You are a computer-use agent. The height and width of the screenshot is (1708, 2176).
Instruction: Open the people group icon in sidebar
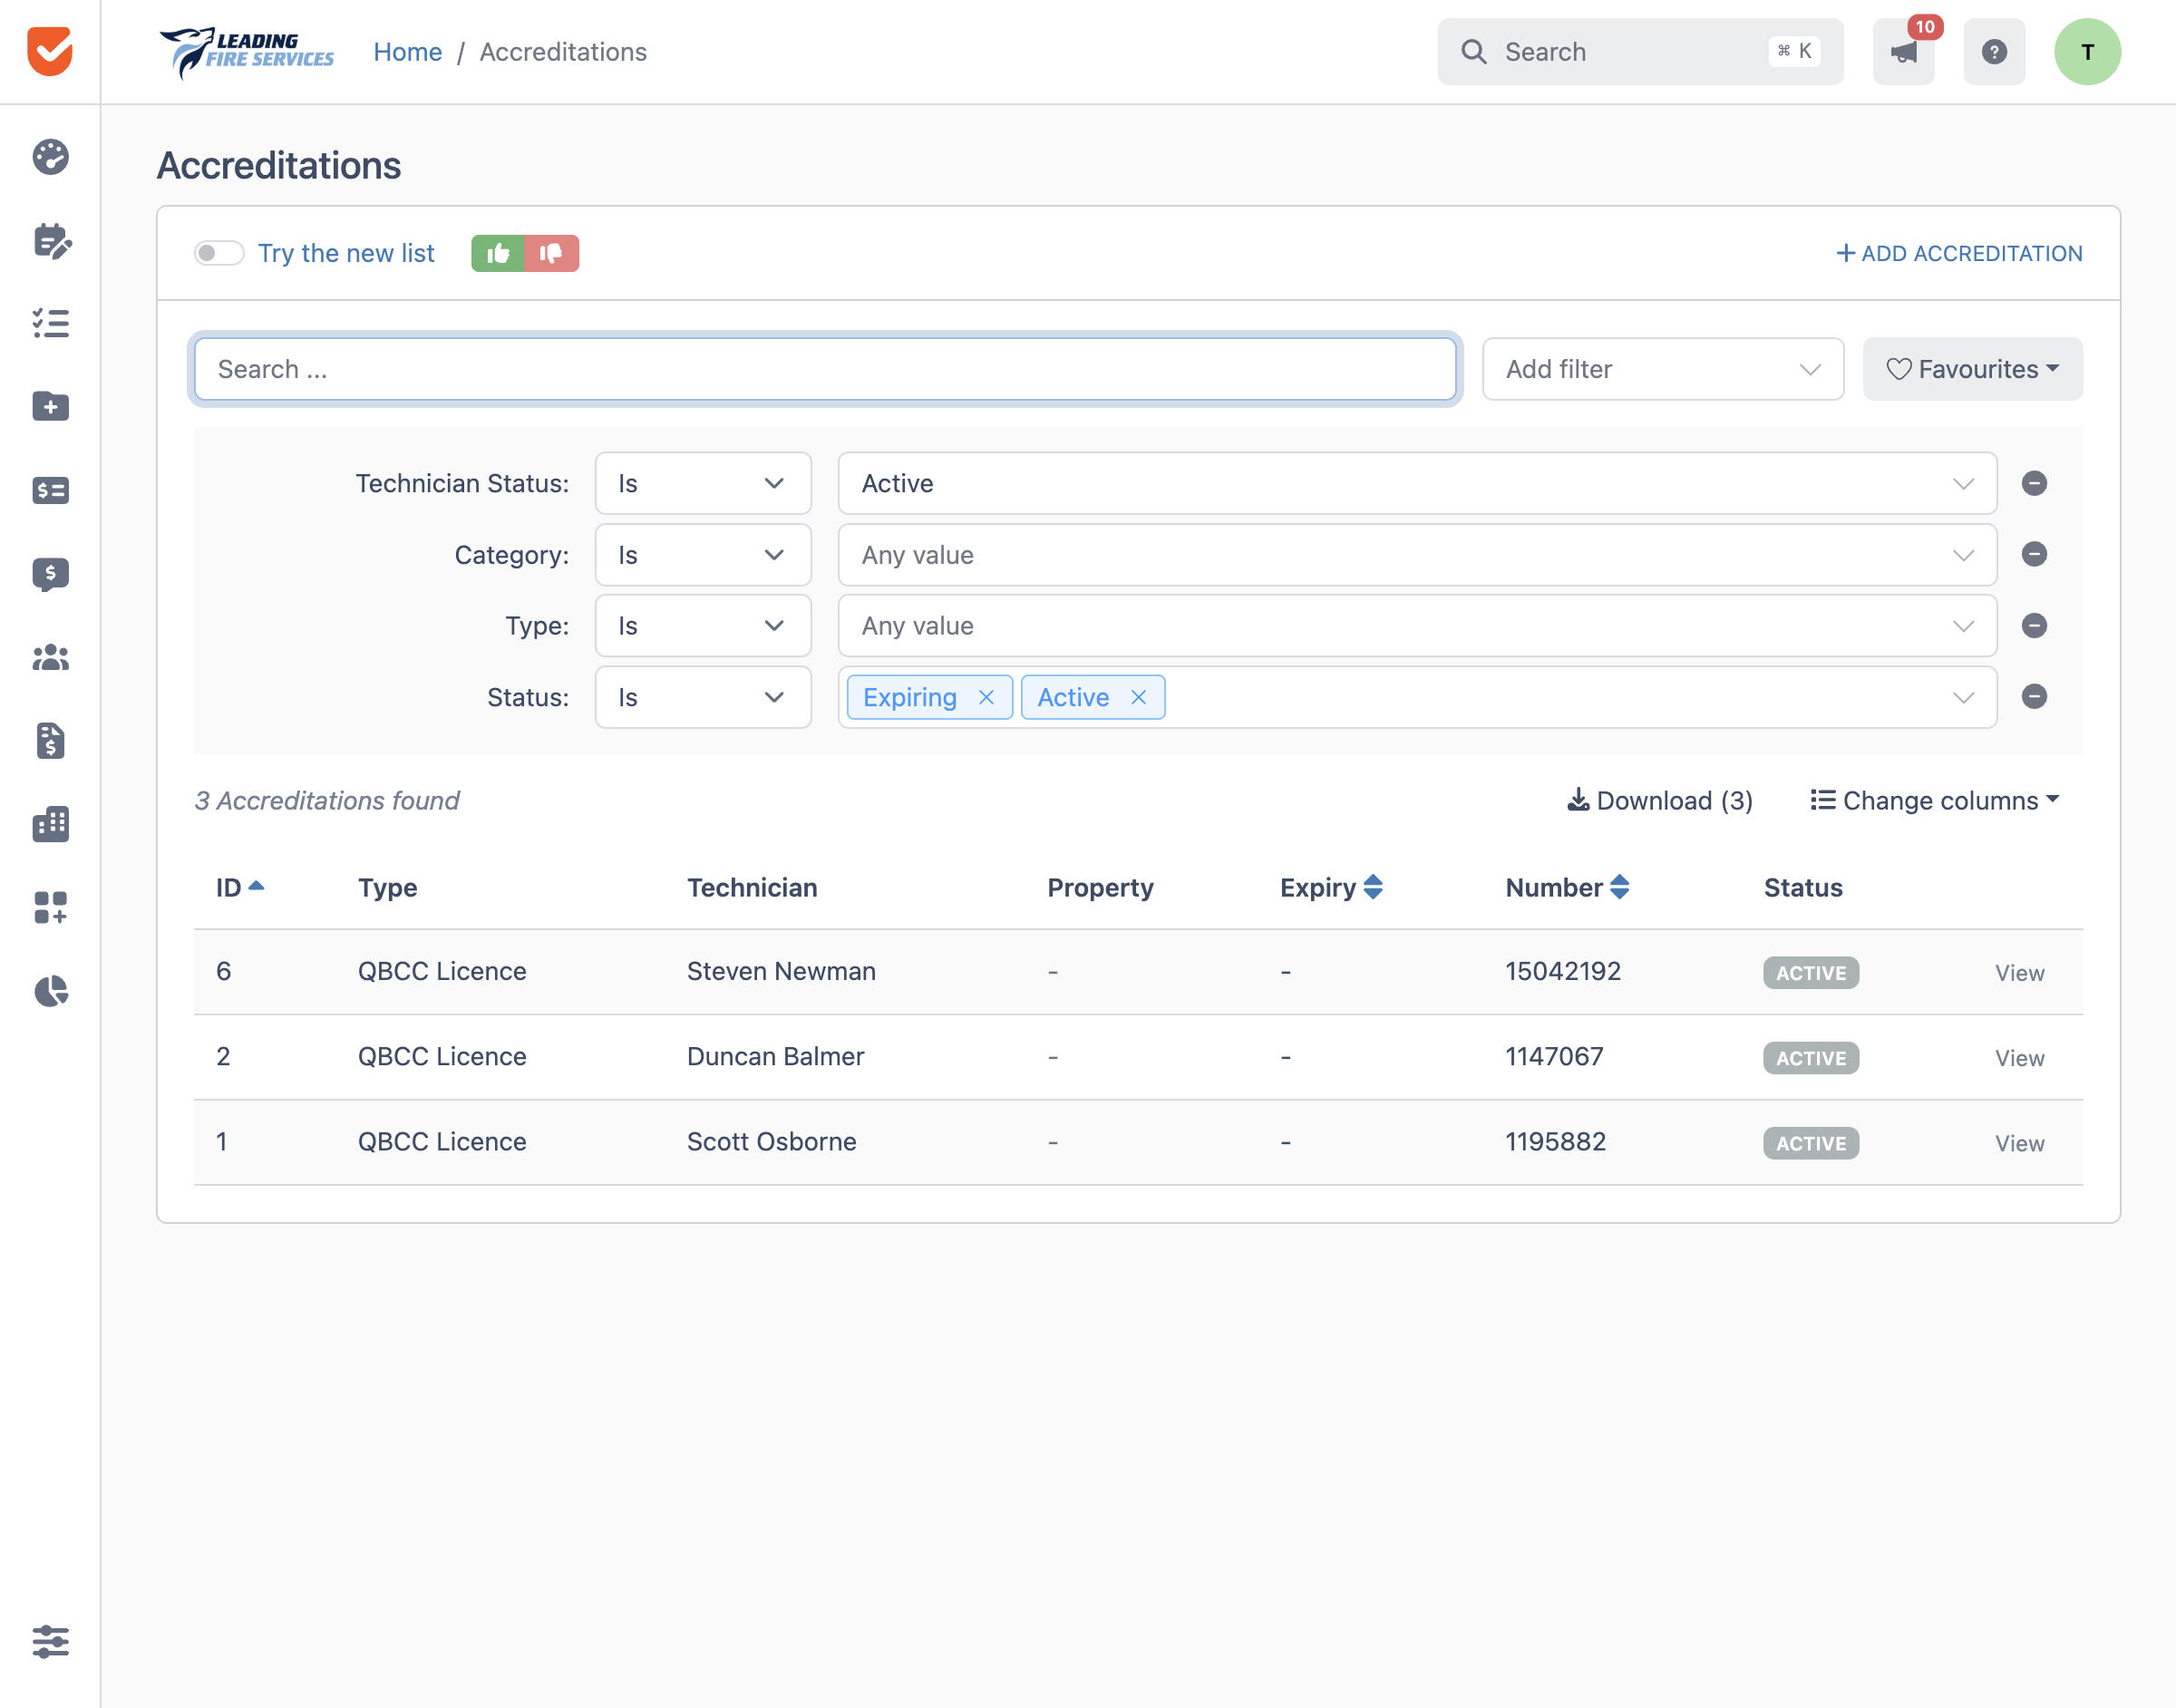(x=50, y=657)
